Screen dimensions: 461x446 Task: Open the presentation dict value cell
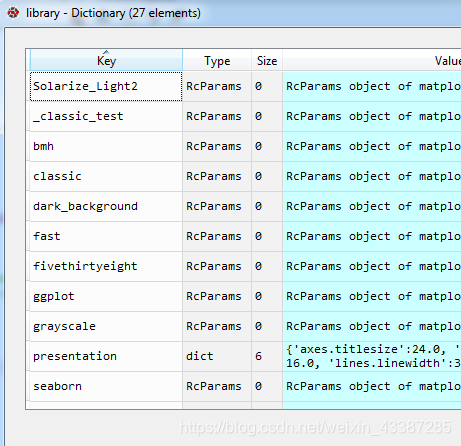pos(372,356)
